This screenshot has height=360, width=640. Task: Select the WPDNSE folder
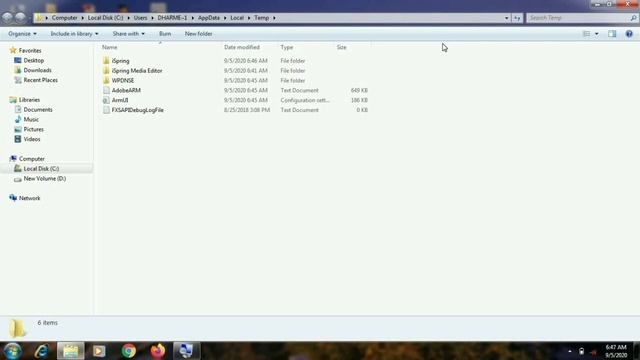click(122, 80)
